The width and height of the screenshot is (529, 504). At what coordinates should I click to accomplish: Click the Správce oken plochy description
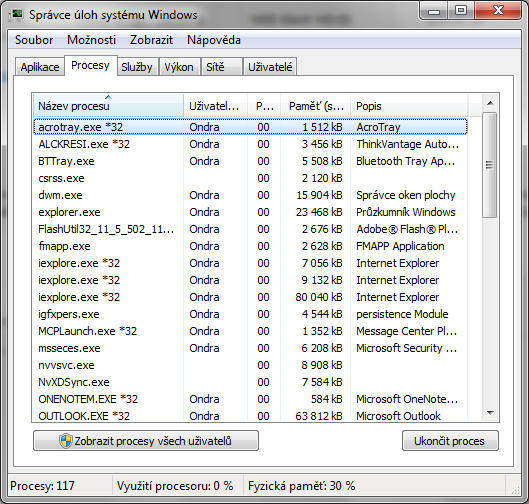pos(406,195)
